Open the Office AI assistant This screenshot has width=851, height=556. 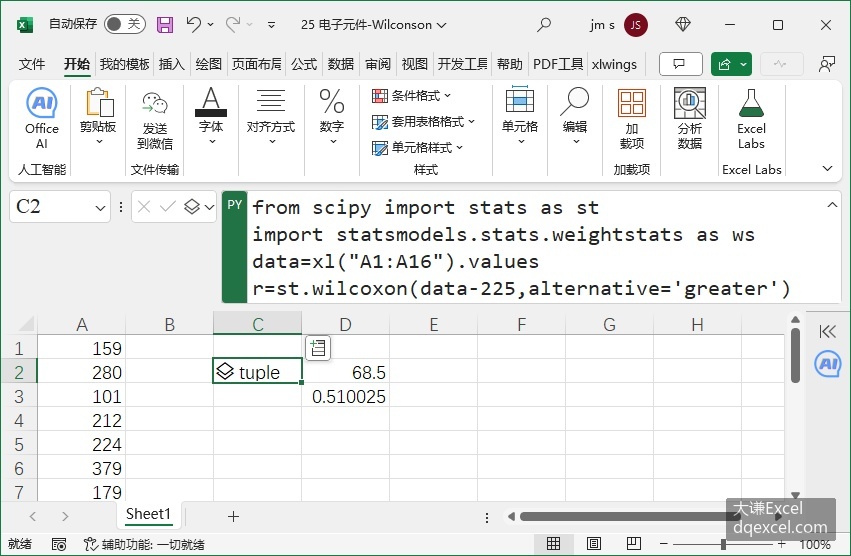tap(42, 118)
